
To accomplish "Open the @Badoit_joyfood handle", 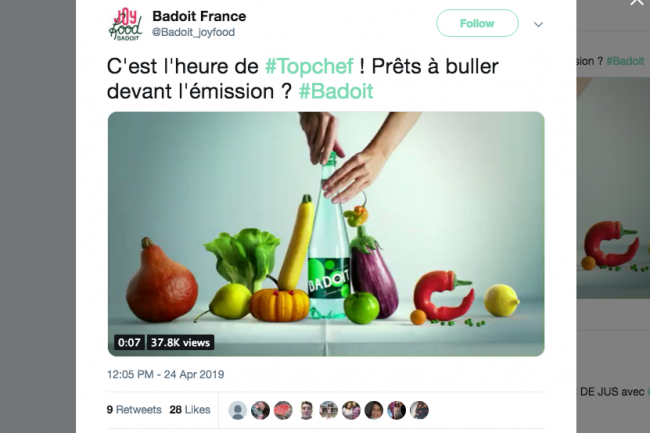I will 193,32.
